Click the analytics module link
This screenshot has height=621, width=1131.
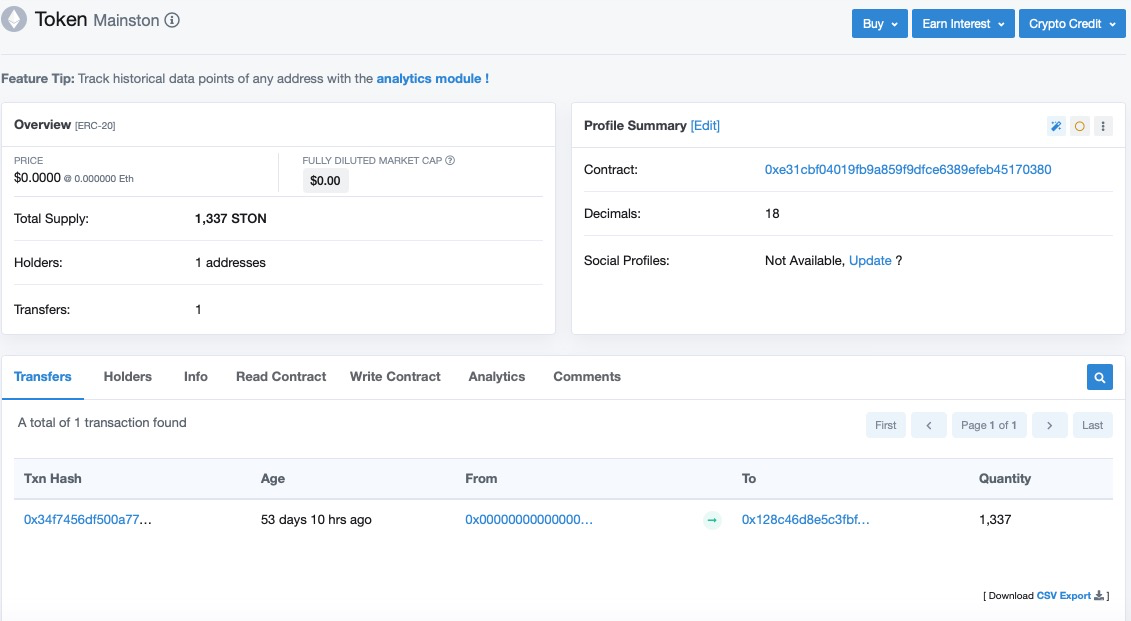pos(432,78)
